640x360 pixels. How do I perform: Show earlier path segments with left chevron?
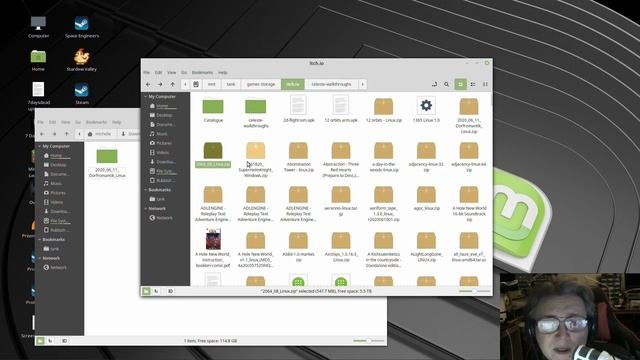[x=185, y=84]
